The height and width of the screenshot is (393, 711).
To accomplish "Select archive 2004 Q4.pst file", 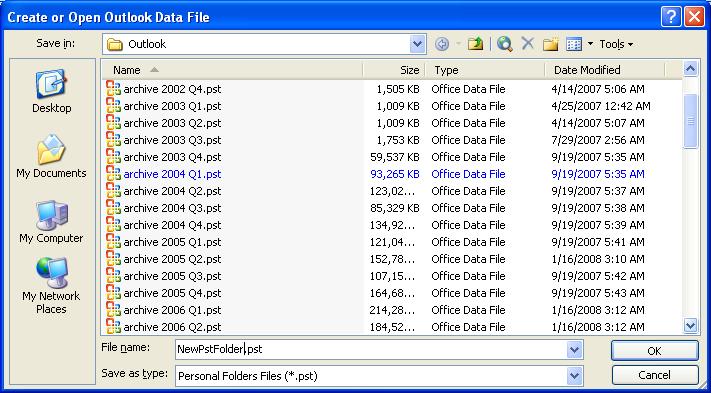I will coord(172,225).
